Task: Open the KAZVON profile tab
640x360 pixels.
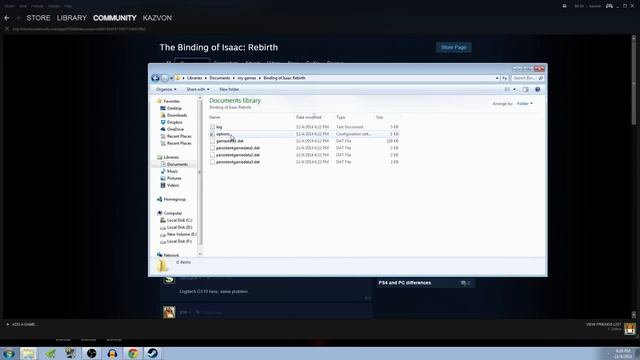Action: 157,18
